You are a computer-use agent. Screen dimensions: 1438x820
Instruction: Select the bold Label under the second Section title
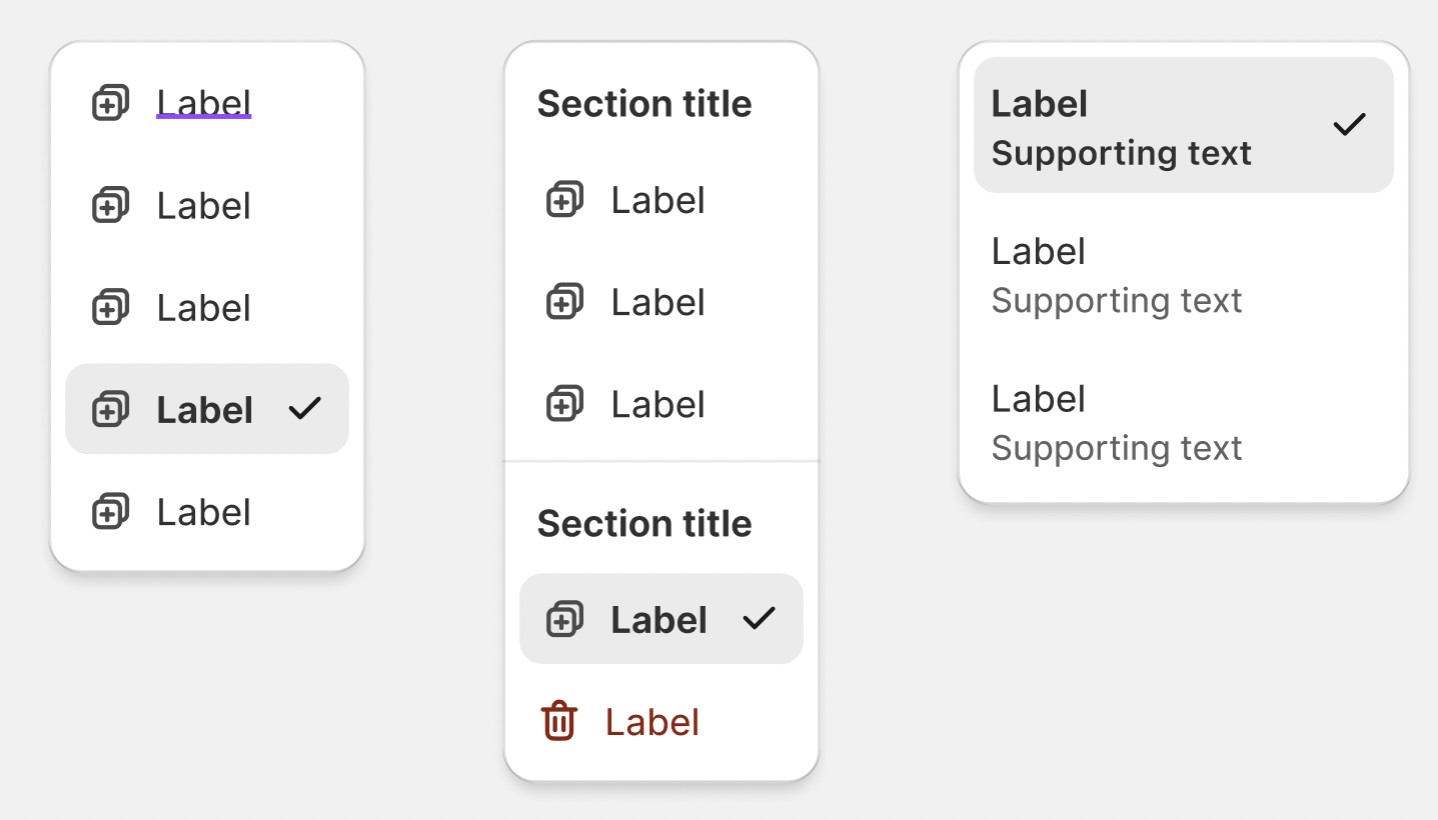click(659, 620)
